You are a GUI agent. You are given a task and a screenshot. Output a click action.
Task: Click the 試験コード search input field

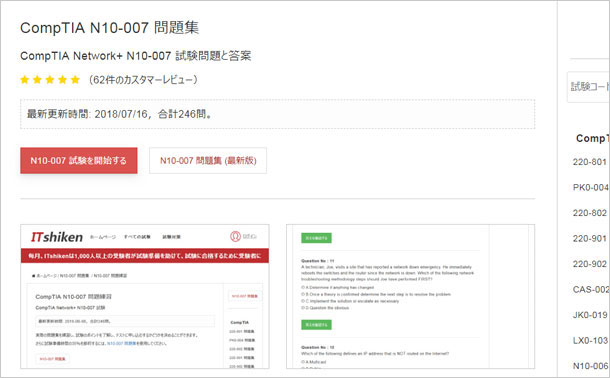click(x=589, y=87)
